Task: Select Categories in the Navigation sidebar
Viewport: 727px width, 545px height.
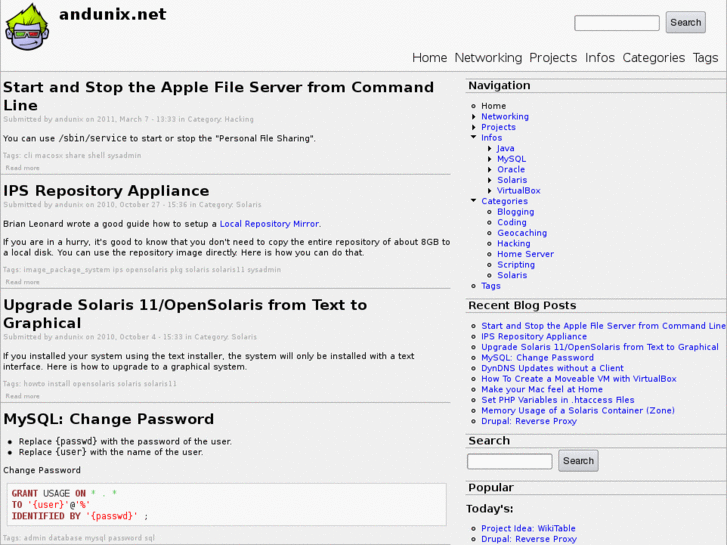Action: click(x=504, y=201)
